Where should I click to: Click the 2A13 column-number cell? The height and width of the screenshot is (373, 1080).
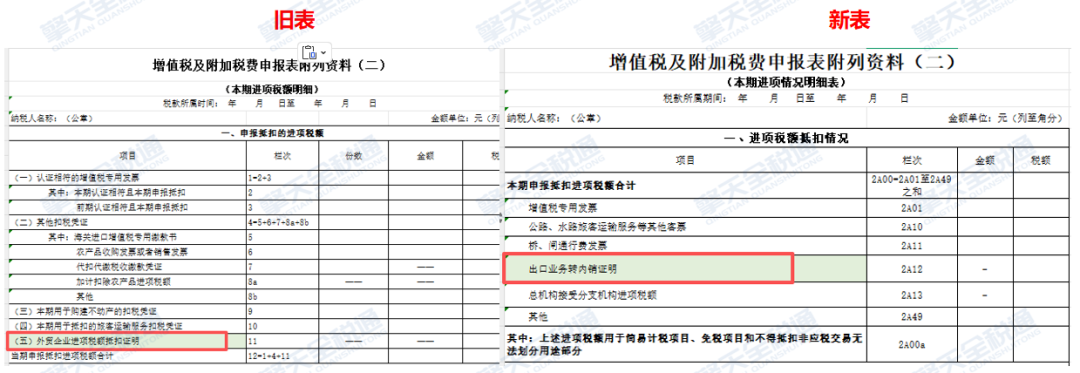[913, 295]
